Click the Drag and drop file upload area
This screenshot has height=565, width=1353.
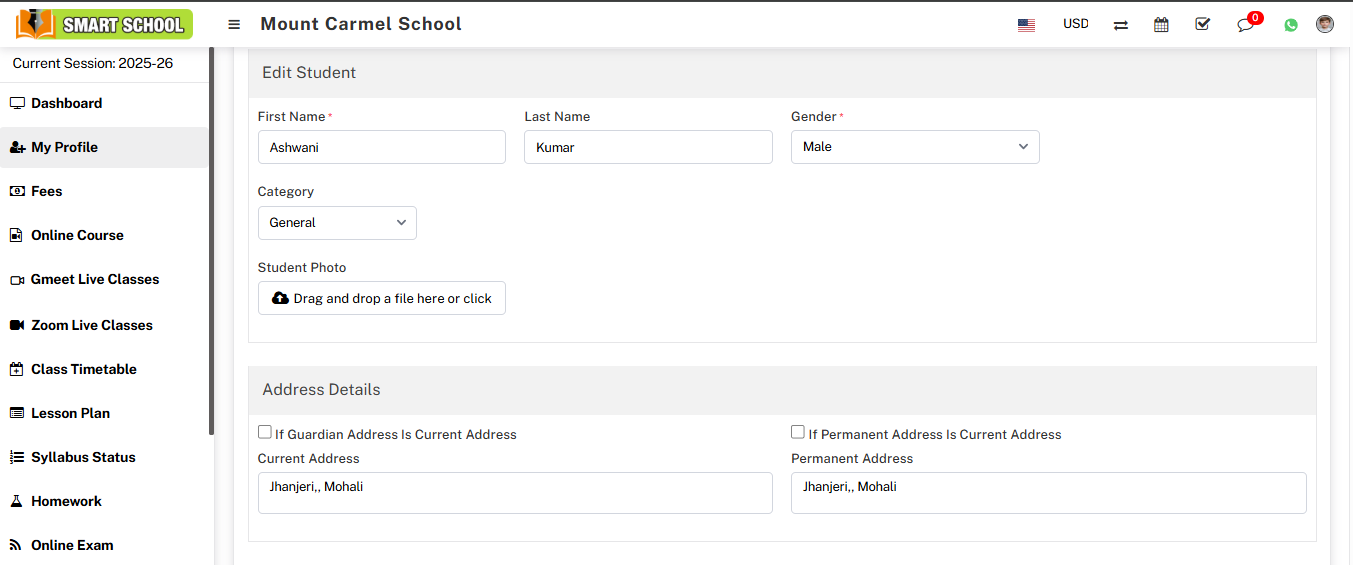click(x=382, y=298)
